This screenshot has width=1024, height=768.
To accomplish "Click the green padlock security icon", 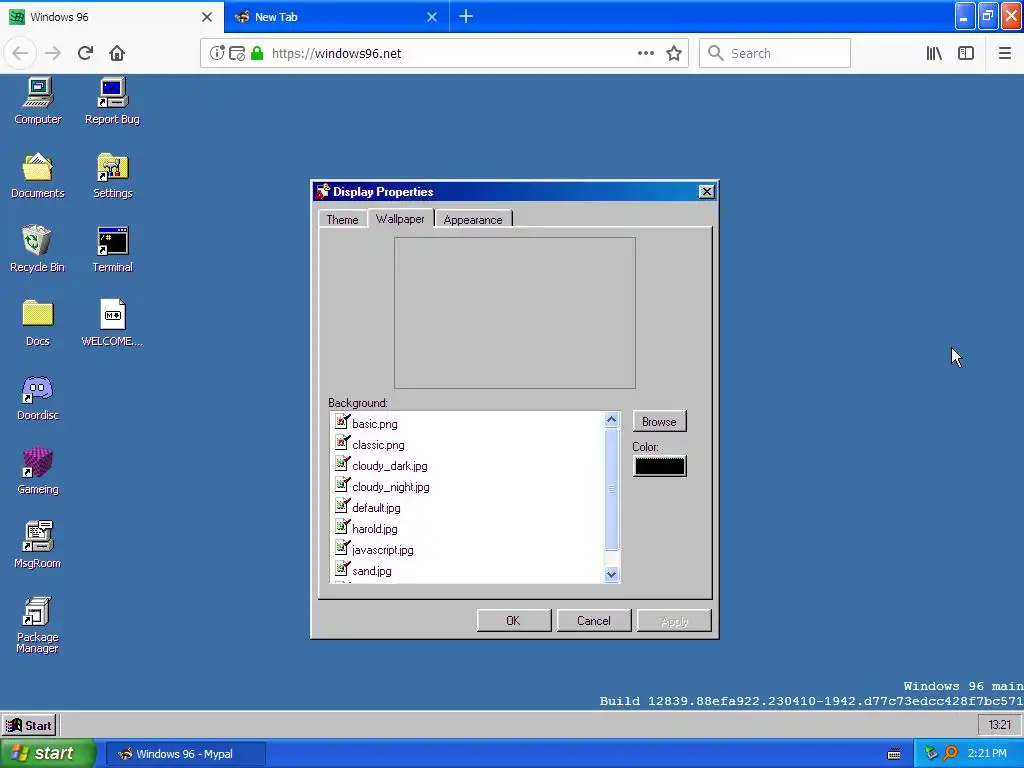I will (x=257, y=54).
